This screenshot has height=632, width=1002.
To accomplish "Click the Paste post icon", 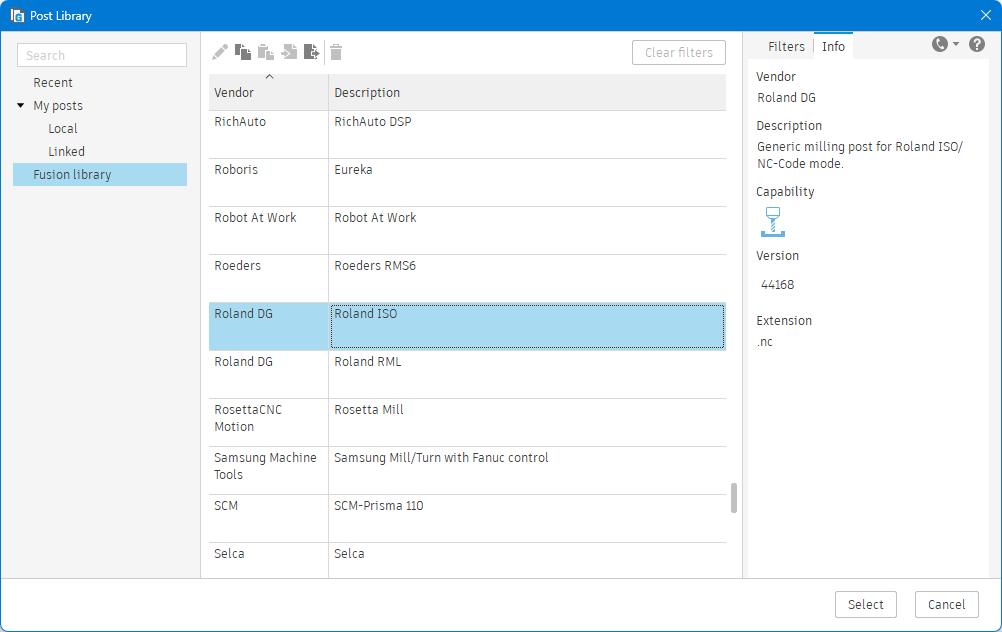I will pyautogui.click(x=266, y=52).
